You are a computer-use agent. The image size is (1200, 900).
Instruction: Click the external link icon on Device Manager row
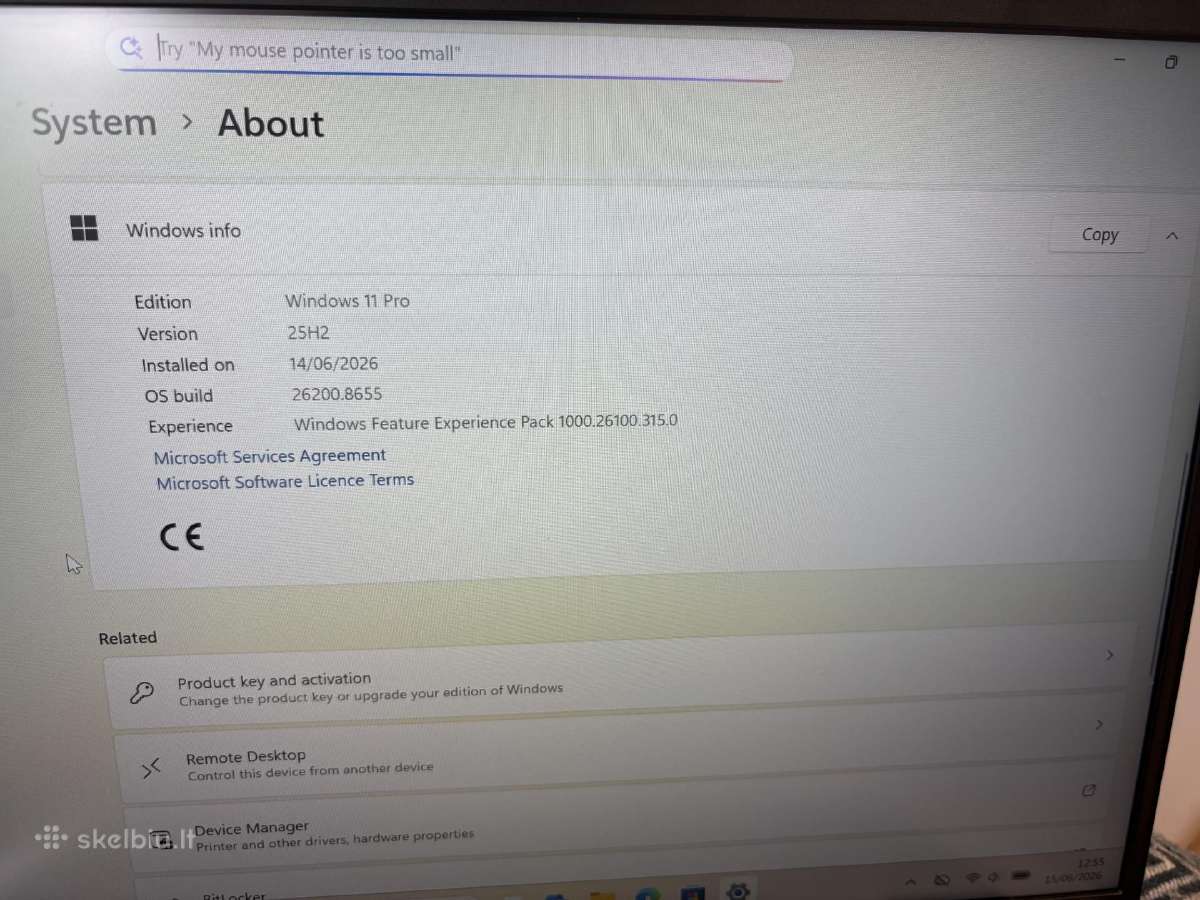(x=1089, y=790)
